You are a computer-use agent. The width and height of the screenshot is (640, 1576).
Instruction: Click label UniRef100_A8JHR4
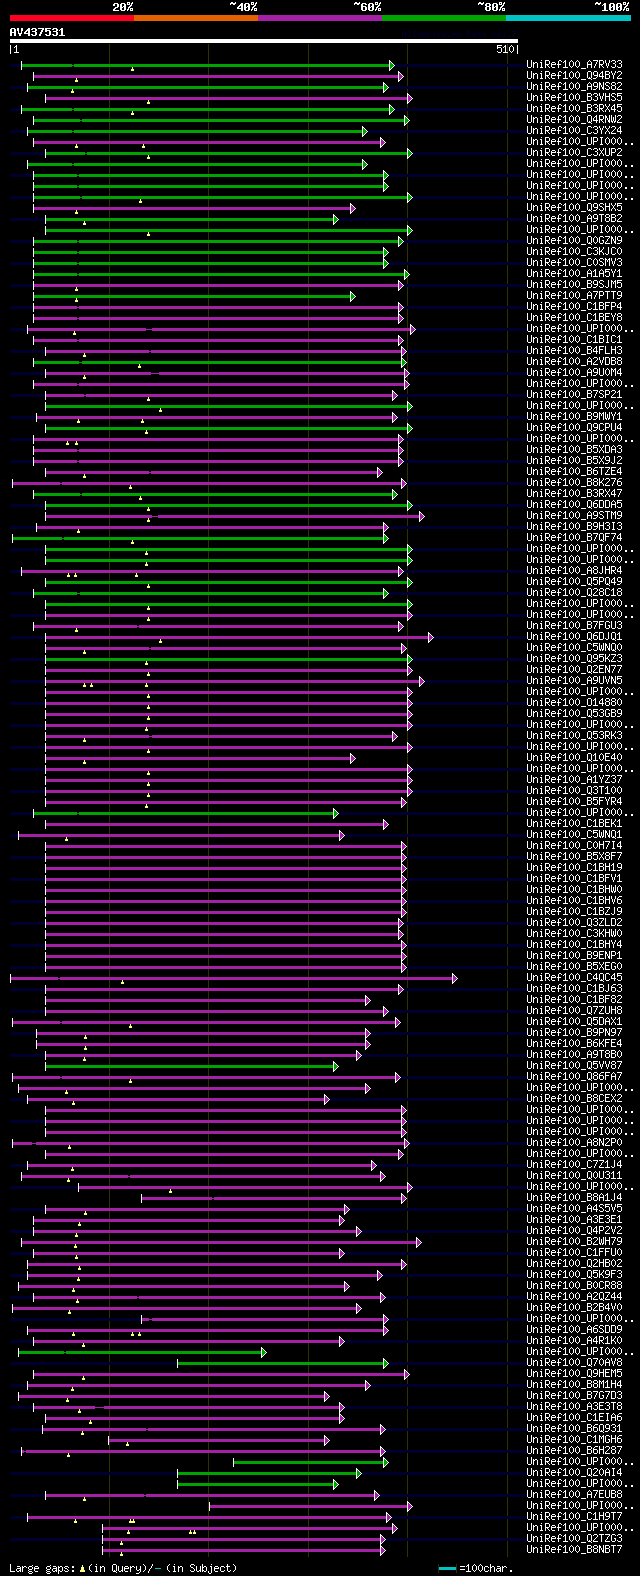(x=574, y=571)
